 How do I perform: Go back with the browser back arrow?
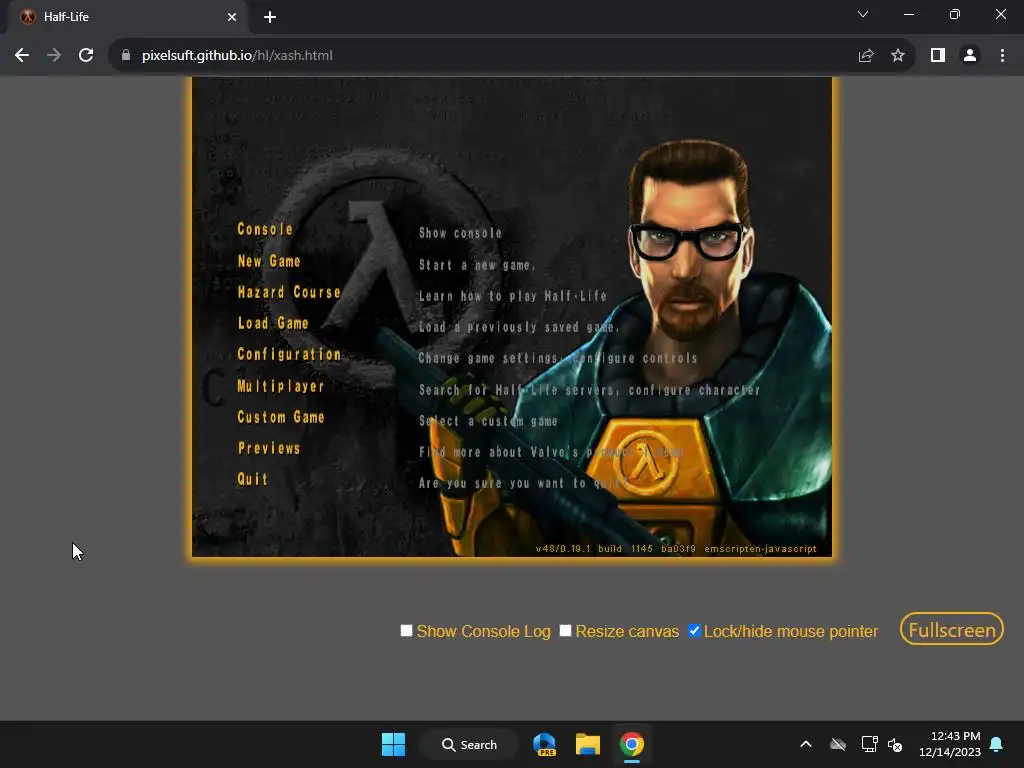coord(22,56)
